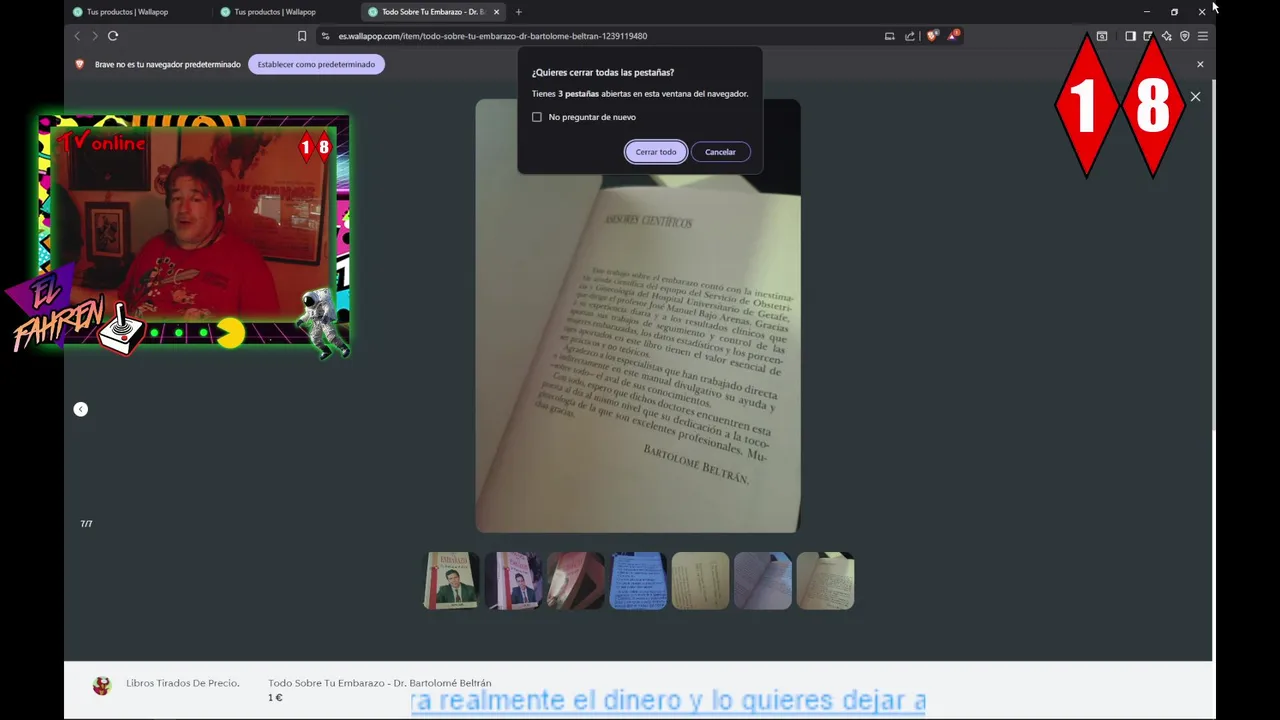Viewport: 1280px width, 720px height.
Task: Click the '1 €' price text
Action: [x=275, y=698]
